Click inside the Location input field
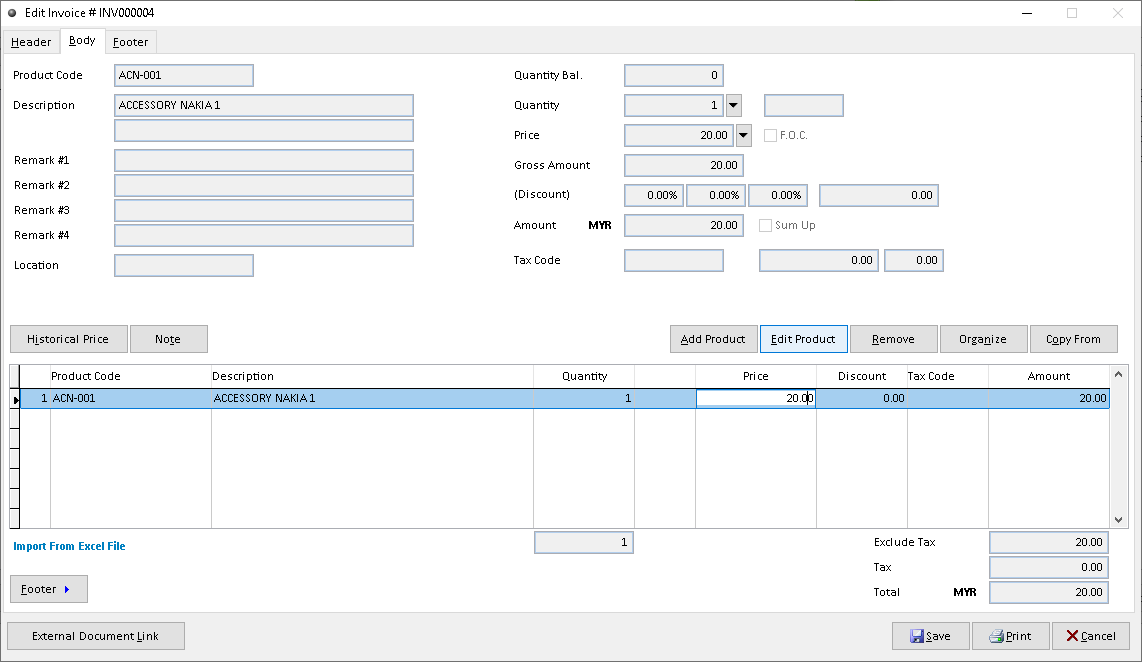The image size is (1142, 662). [183, 265]
